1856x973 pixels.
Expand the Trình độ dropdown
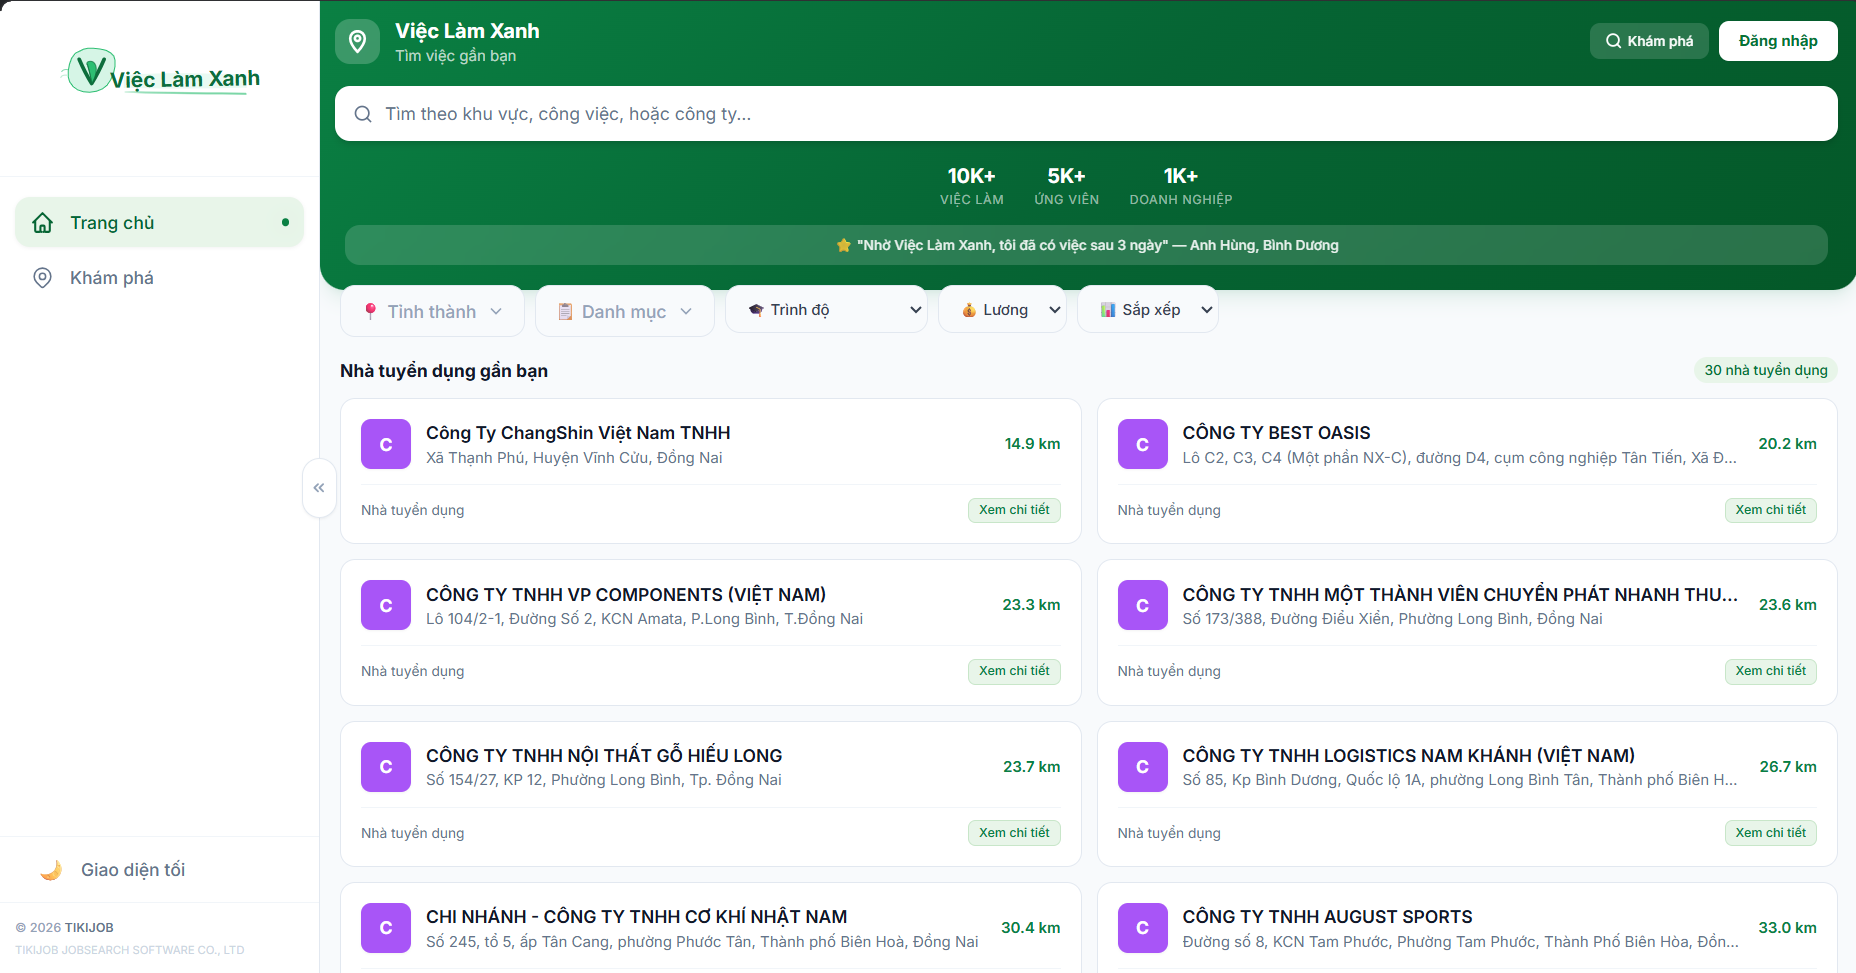826,310
